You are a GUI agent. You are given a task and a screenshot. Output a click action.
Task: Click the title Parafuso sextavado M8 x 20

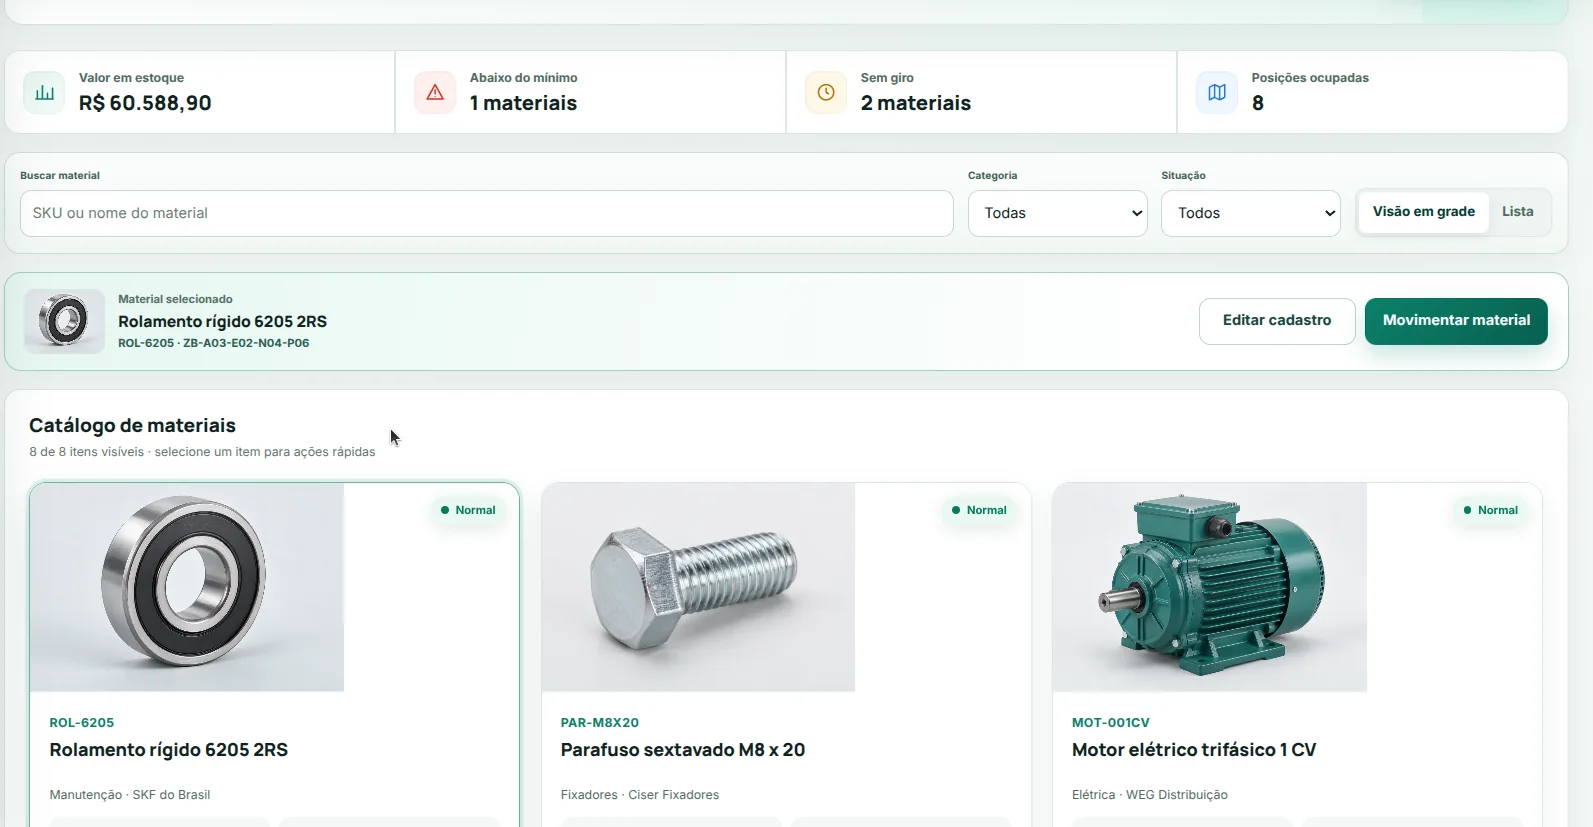point(683,750)
